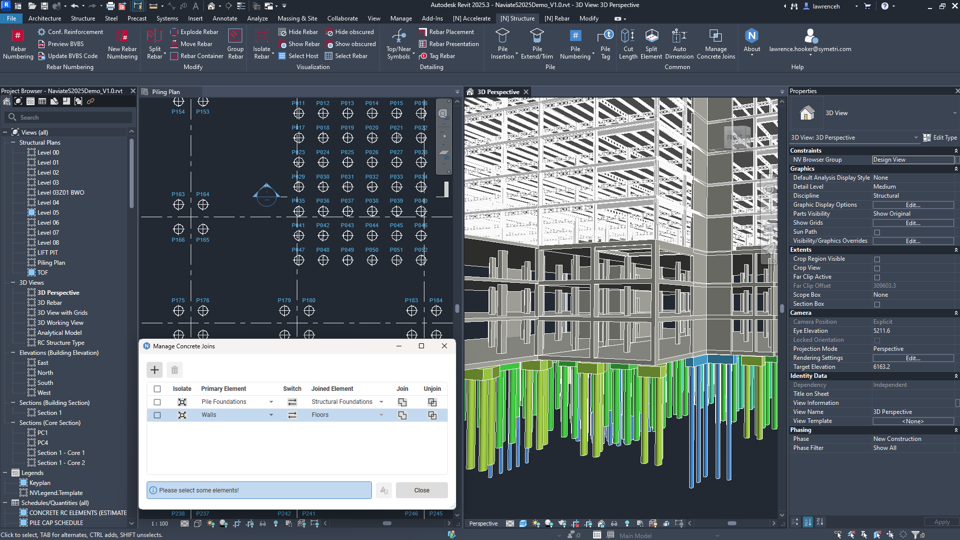Viewport: 960px width, 540px height.
Task: Click Isolate icon in Pile Foundations row
Action: (x=182, y=402)
